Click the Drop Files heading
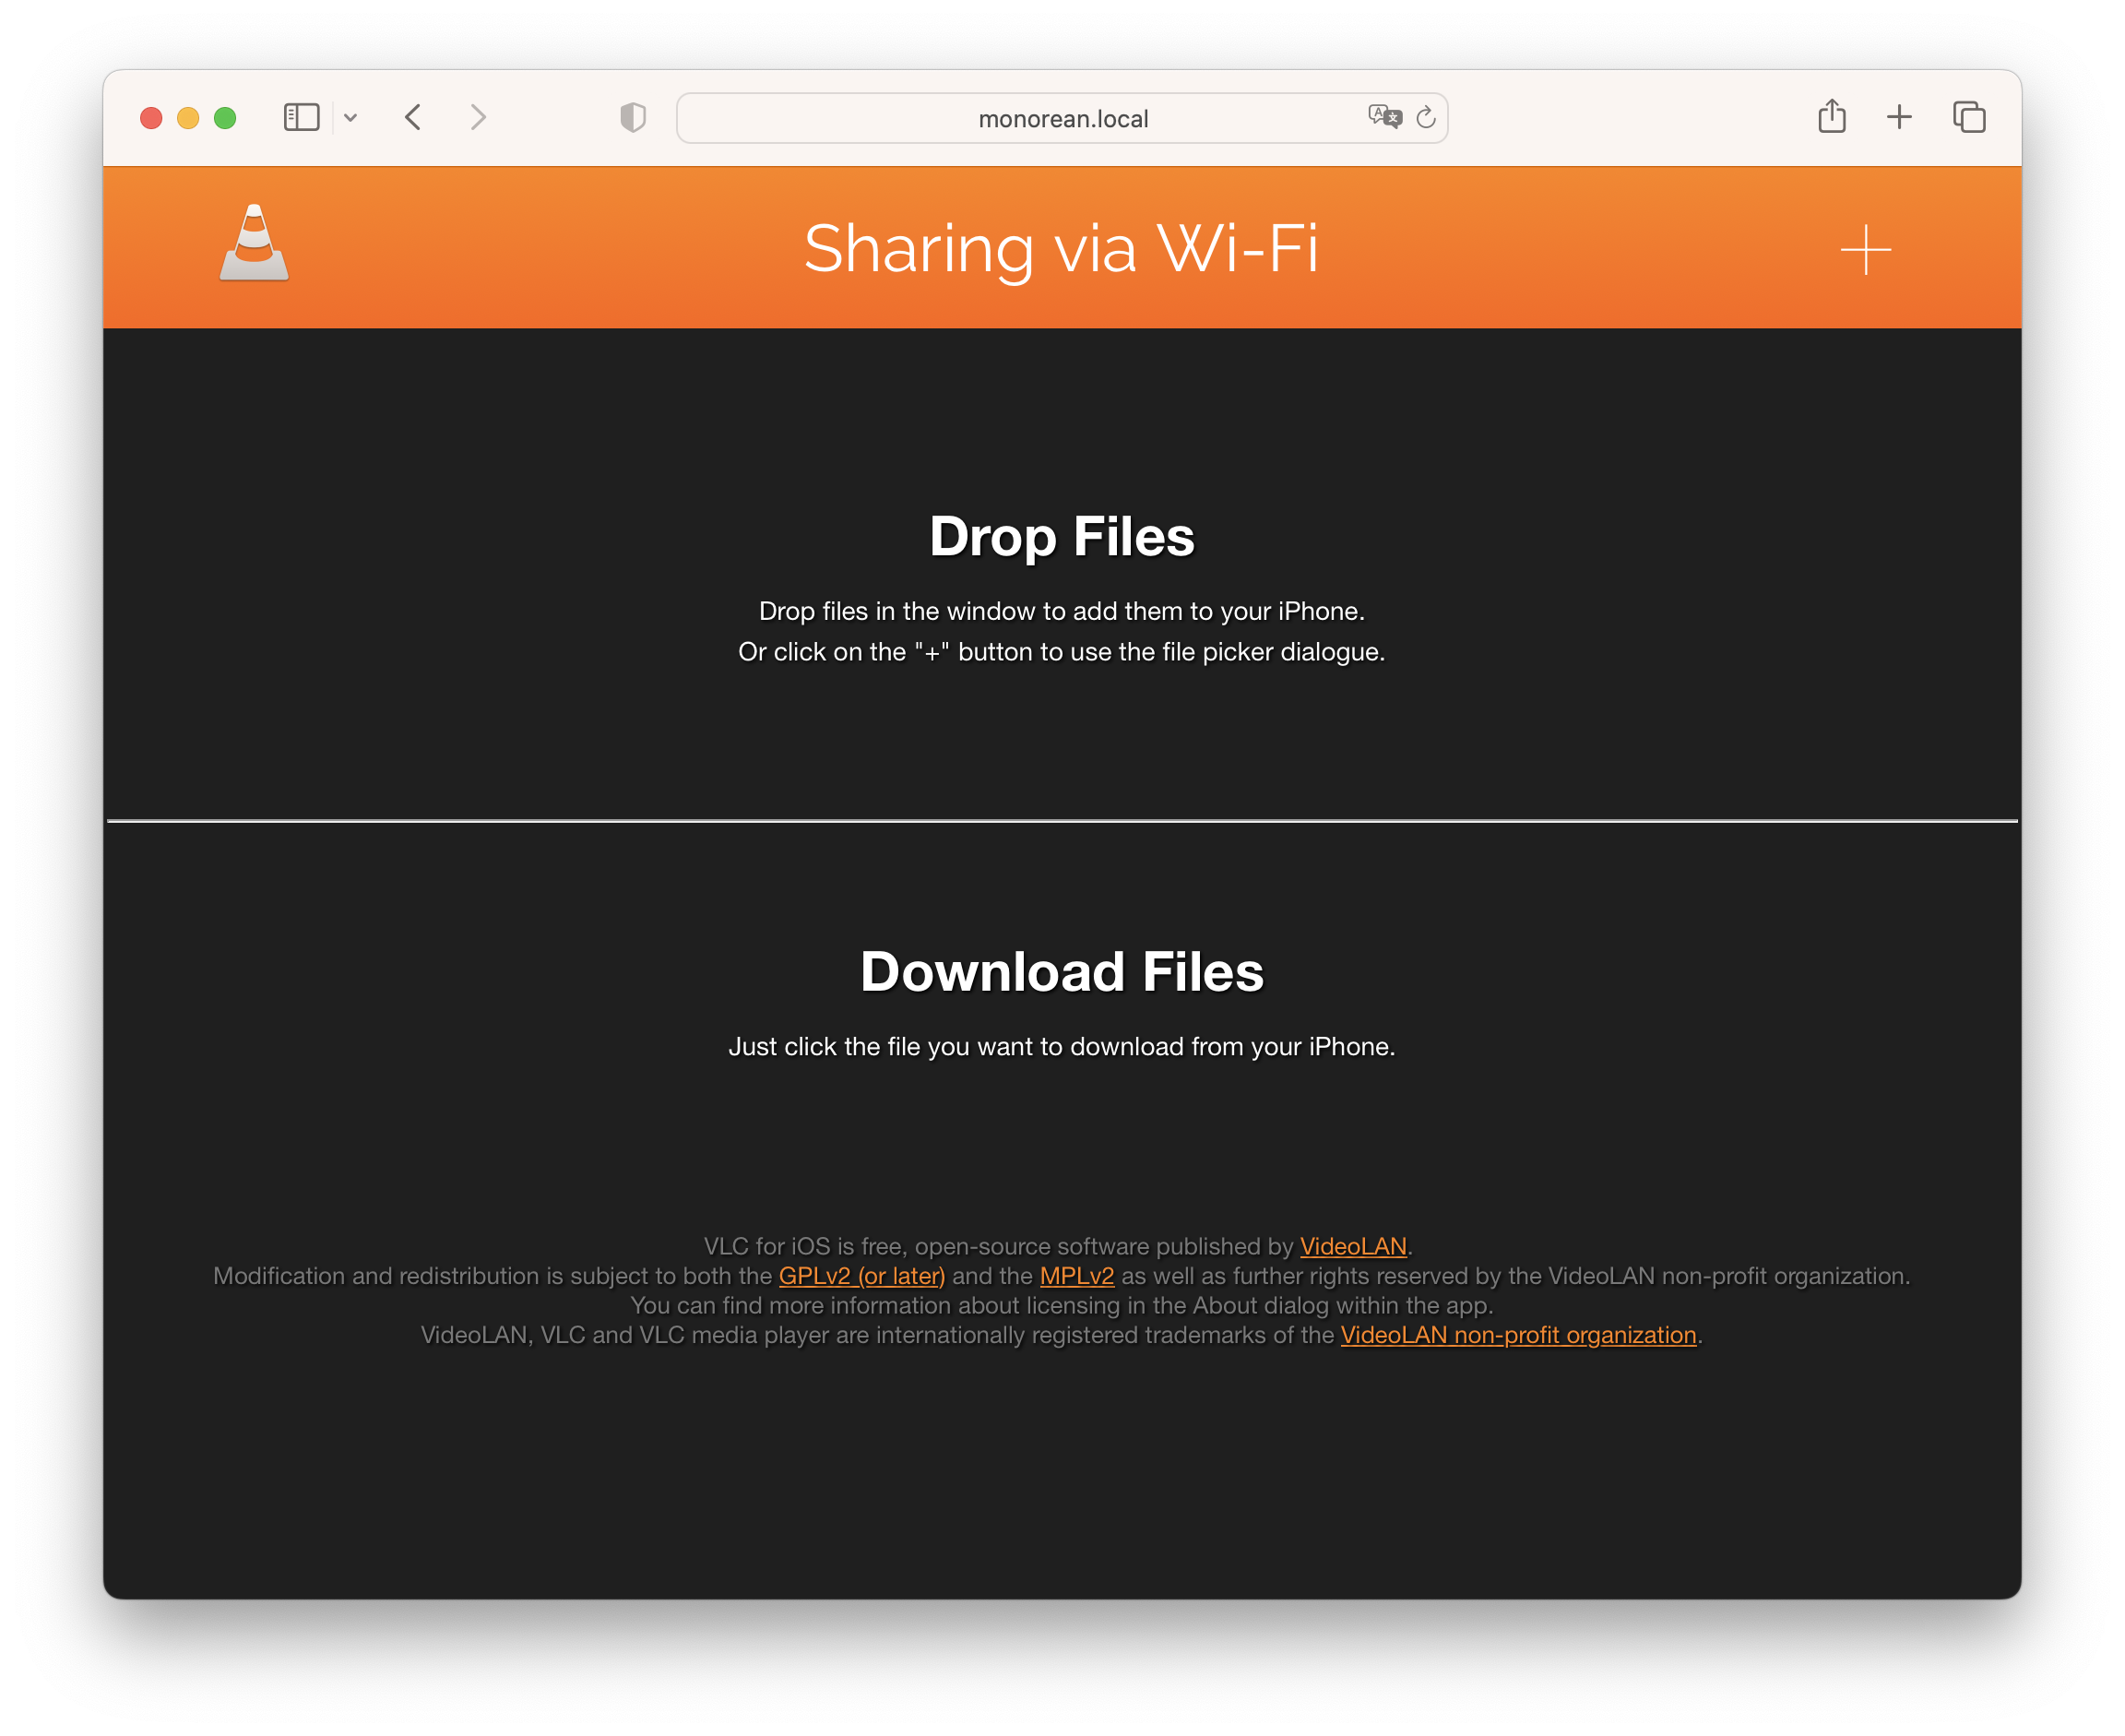This screenshot has width=2125, height=1736. (x=1062, y=536)
